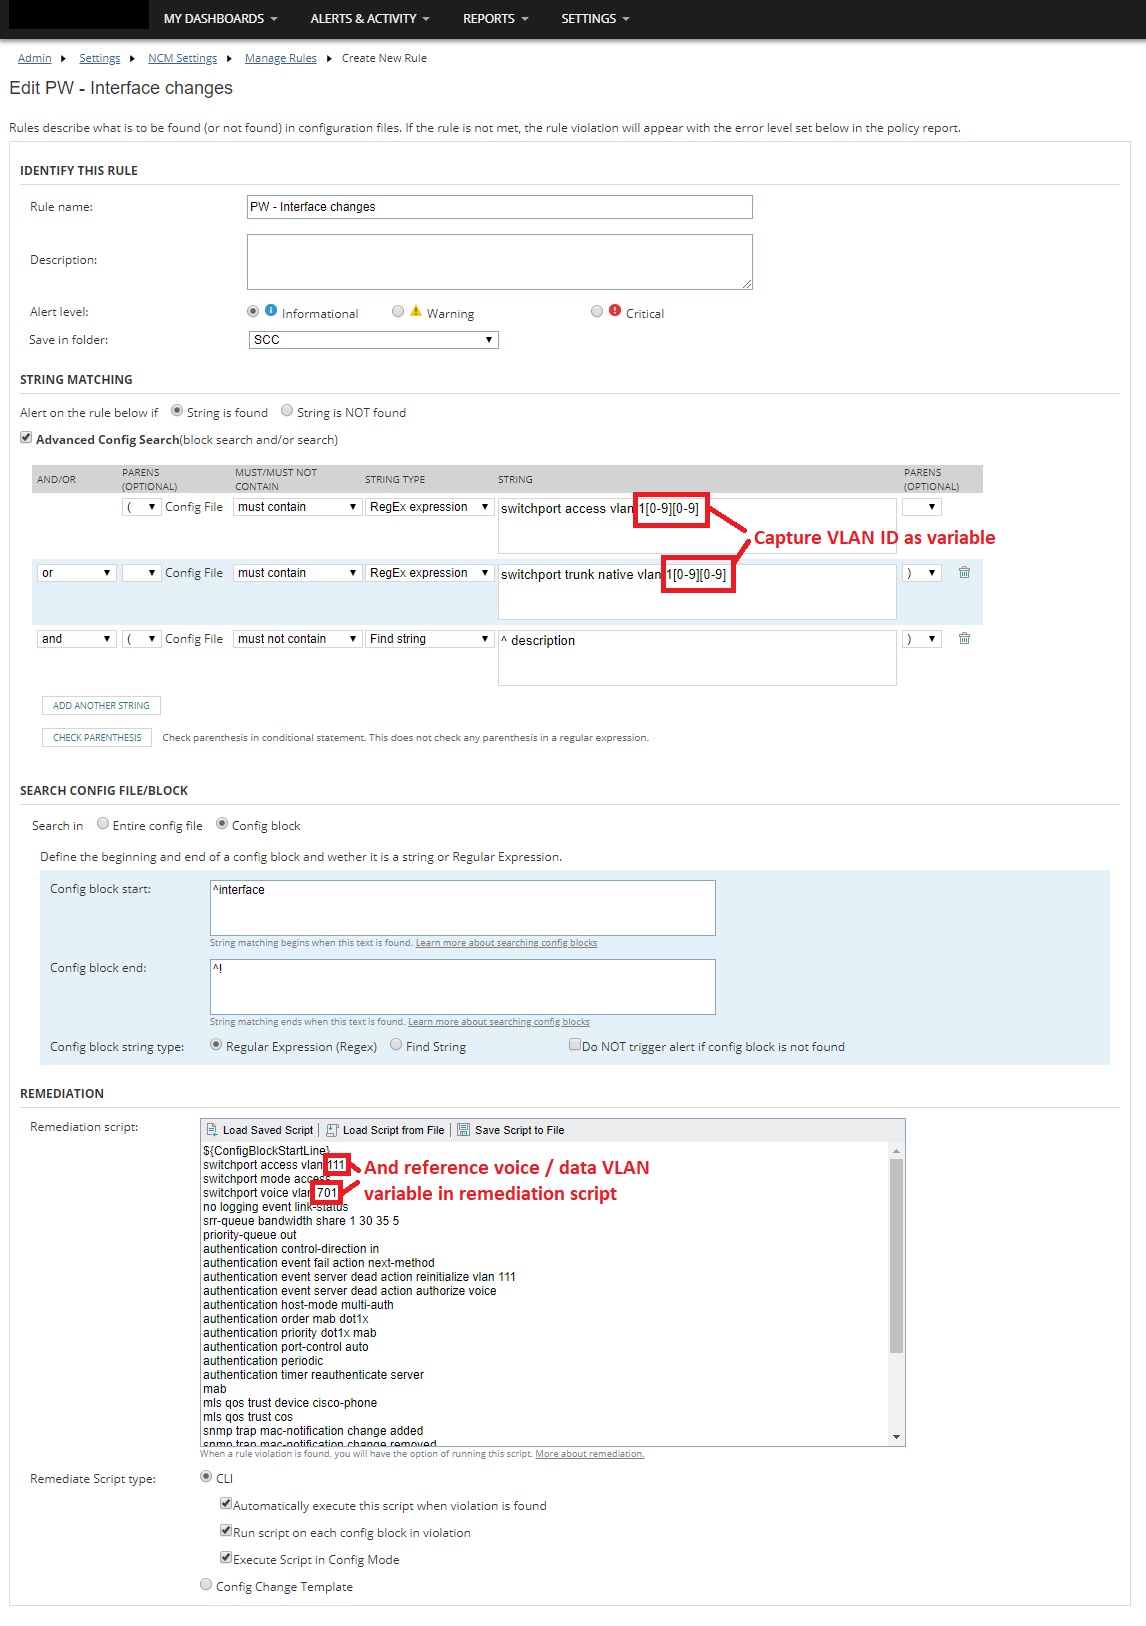1146x1626 pixels.
Task: Open first row 'must contain' dropdown
Action: [x=298, y=507]
